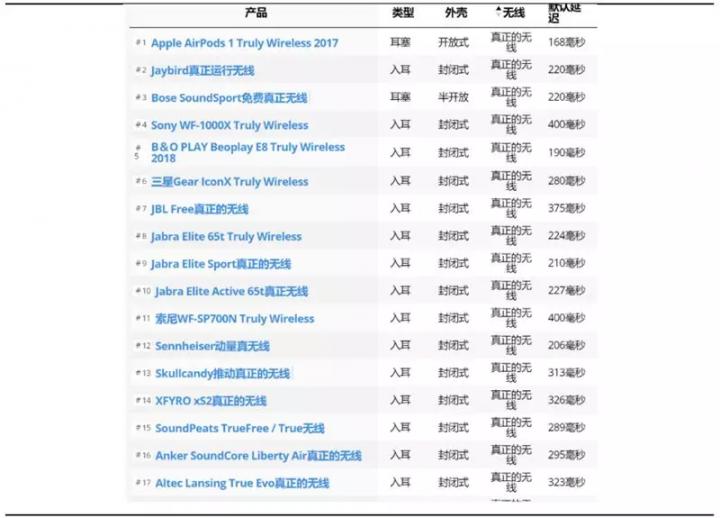Image resolution: width=720 pixels, height=518 pixels.
Task: Click the 产品 column header
Action: pos(256,12)
